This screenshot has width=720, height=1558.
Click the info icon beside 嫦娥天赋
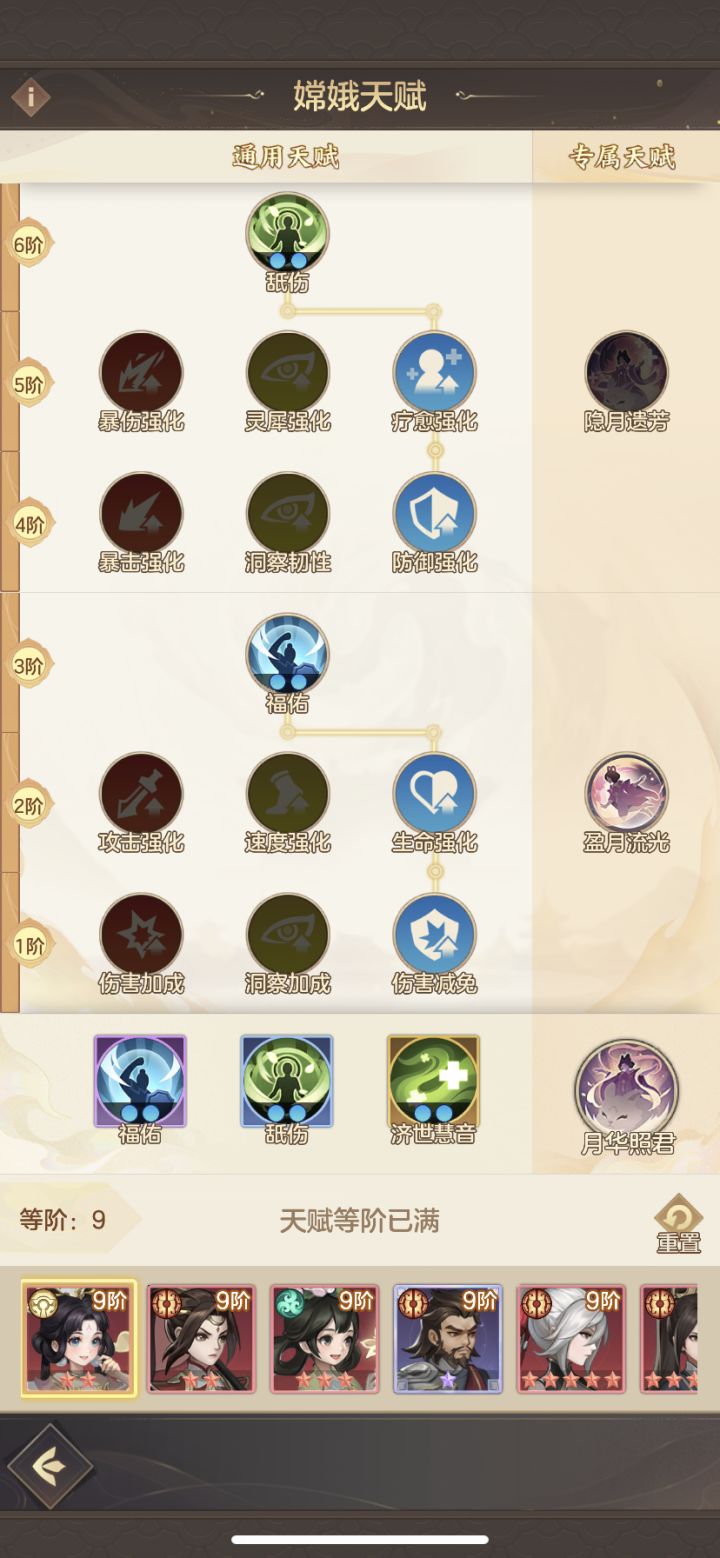point(31,97)
